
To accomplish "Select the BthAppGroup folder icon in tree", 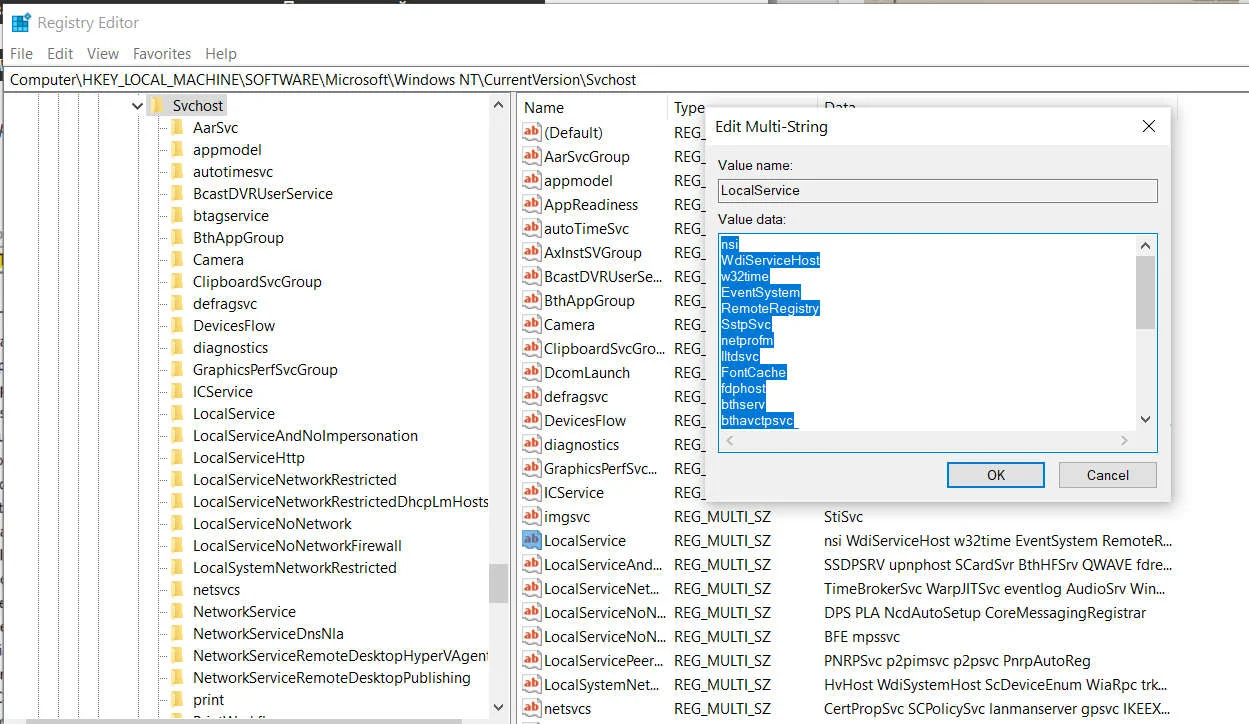I will pos(177,237).
